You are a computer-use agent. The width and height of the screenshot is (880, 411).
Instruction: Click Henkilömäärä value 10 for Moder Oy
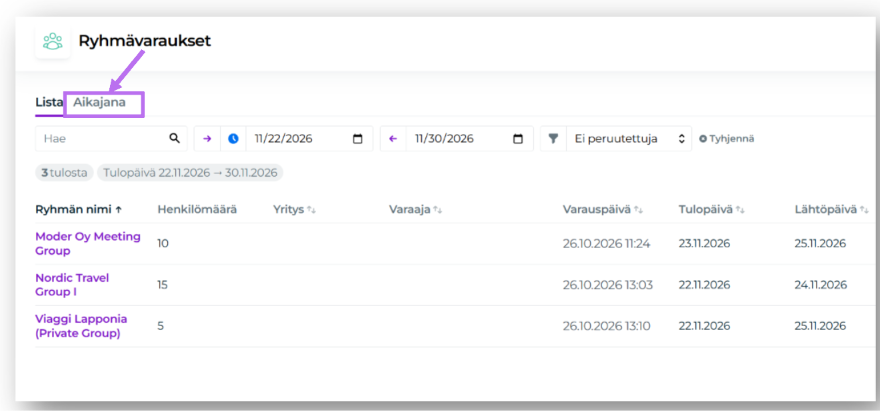coord(163,244)
